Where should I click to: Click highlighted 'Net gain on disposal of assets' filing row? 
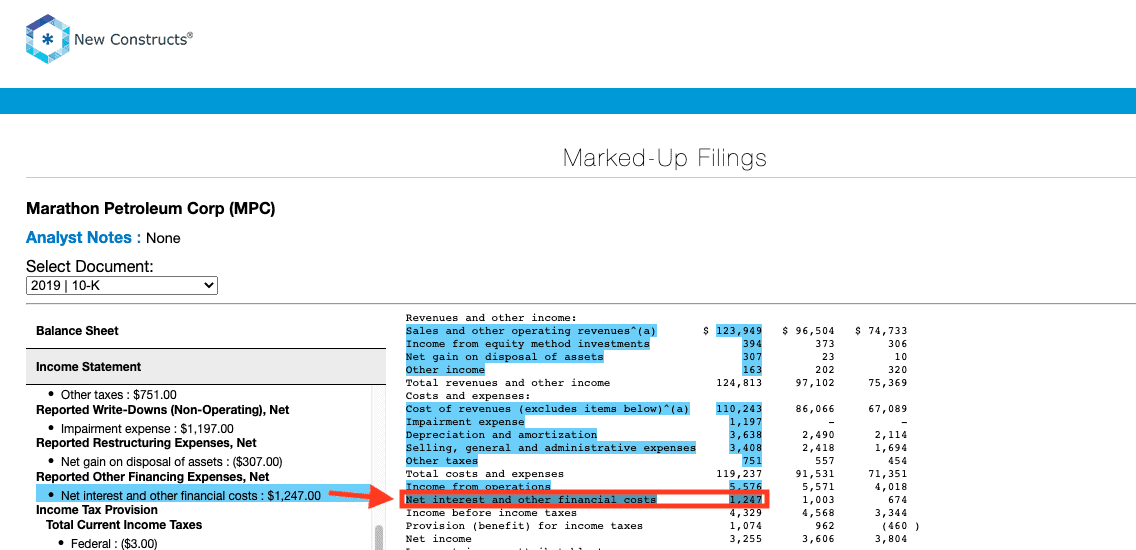504,357
